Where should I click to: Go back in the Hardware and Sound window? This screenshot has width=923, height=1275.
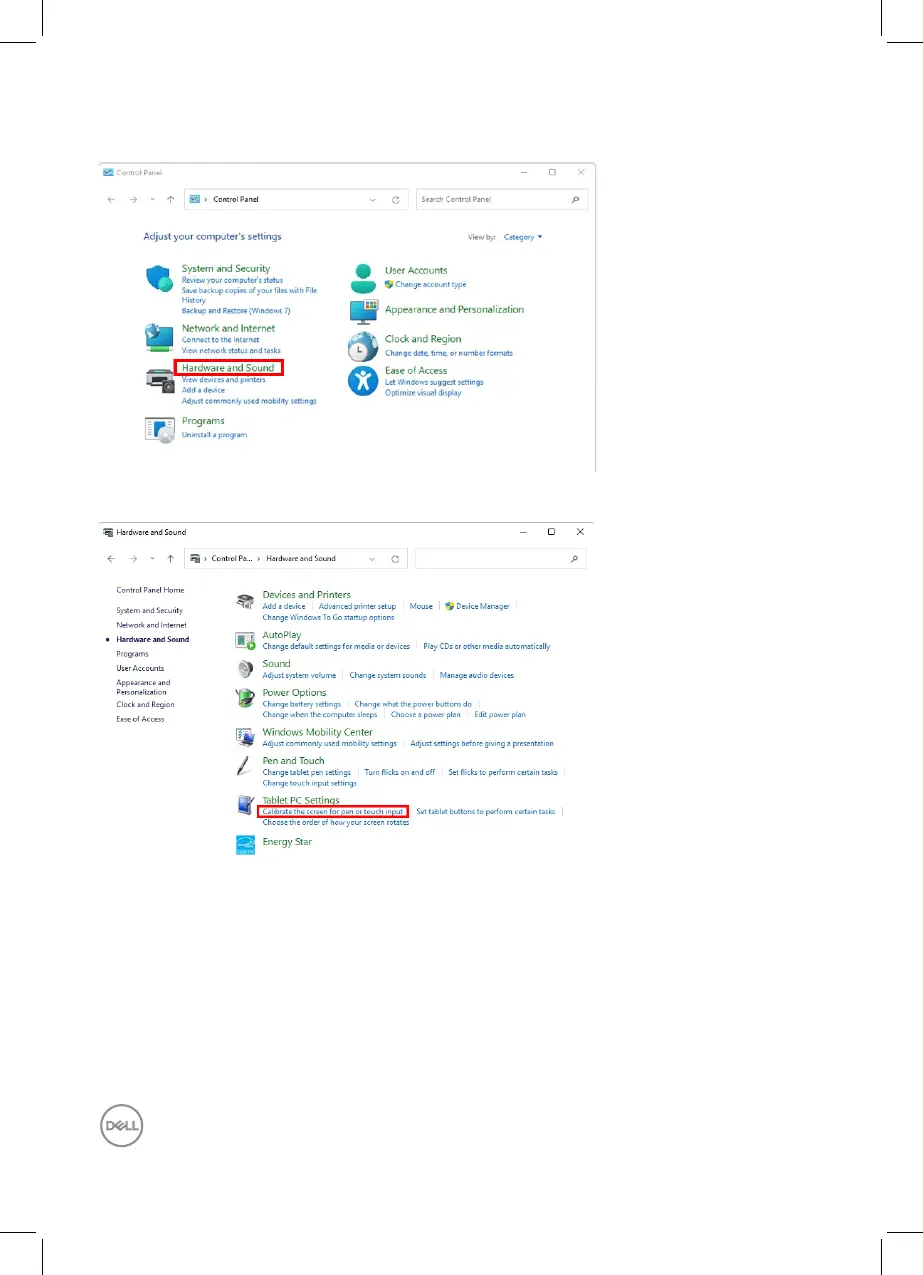pos(112,559)
